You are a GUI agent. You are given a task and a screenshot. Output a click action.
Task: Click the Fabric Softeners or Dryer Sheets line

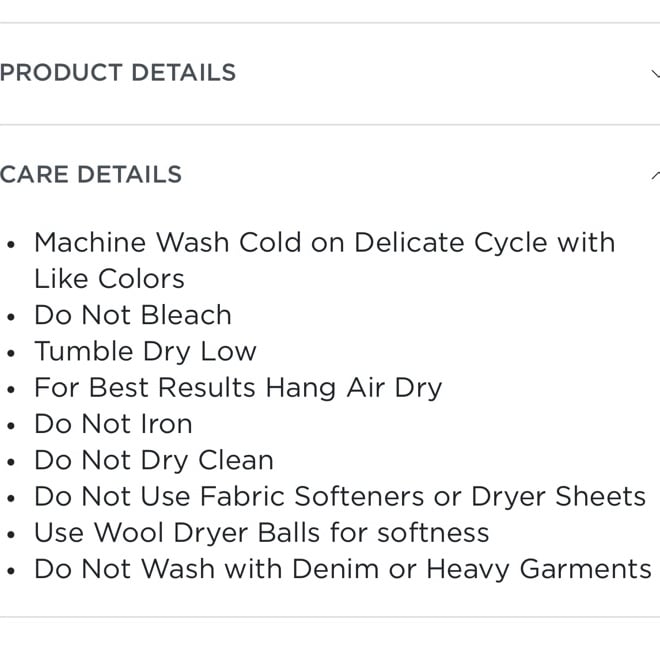340,497
